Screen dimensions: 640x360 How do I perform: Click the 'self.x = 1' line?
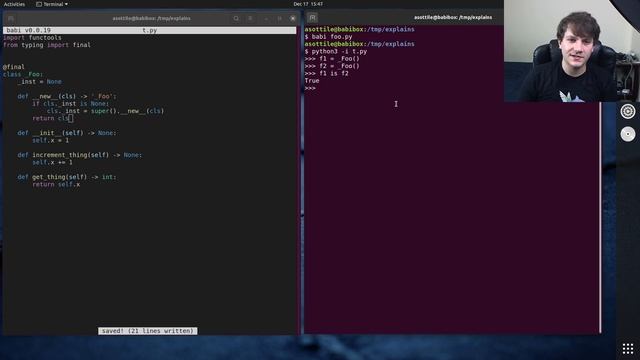pos(51,140)
